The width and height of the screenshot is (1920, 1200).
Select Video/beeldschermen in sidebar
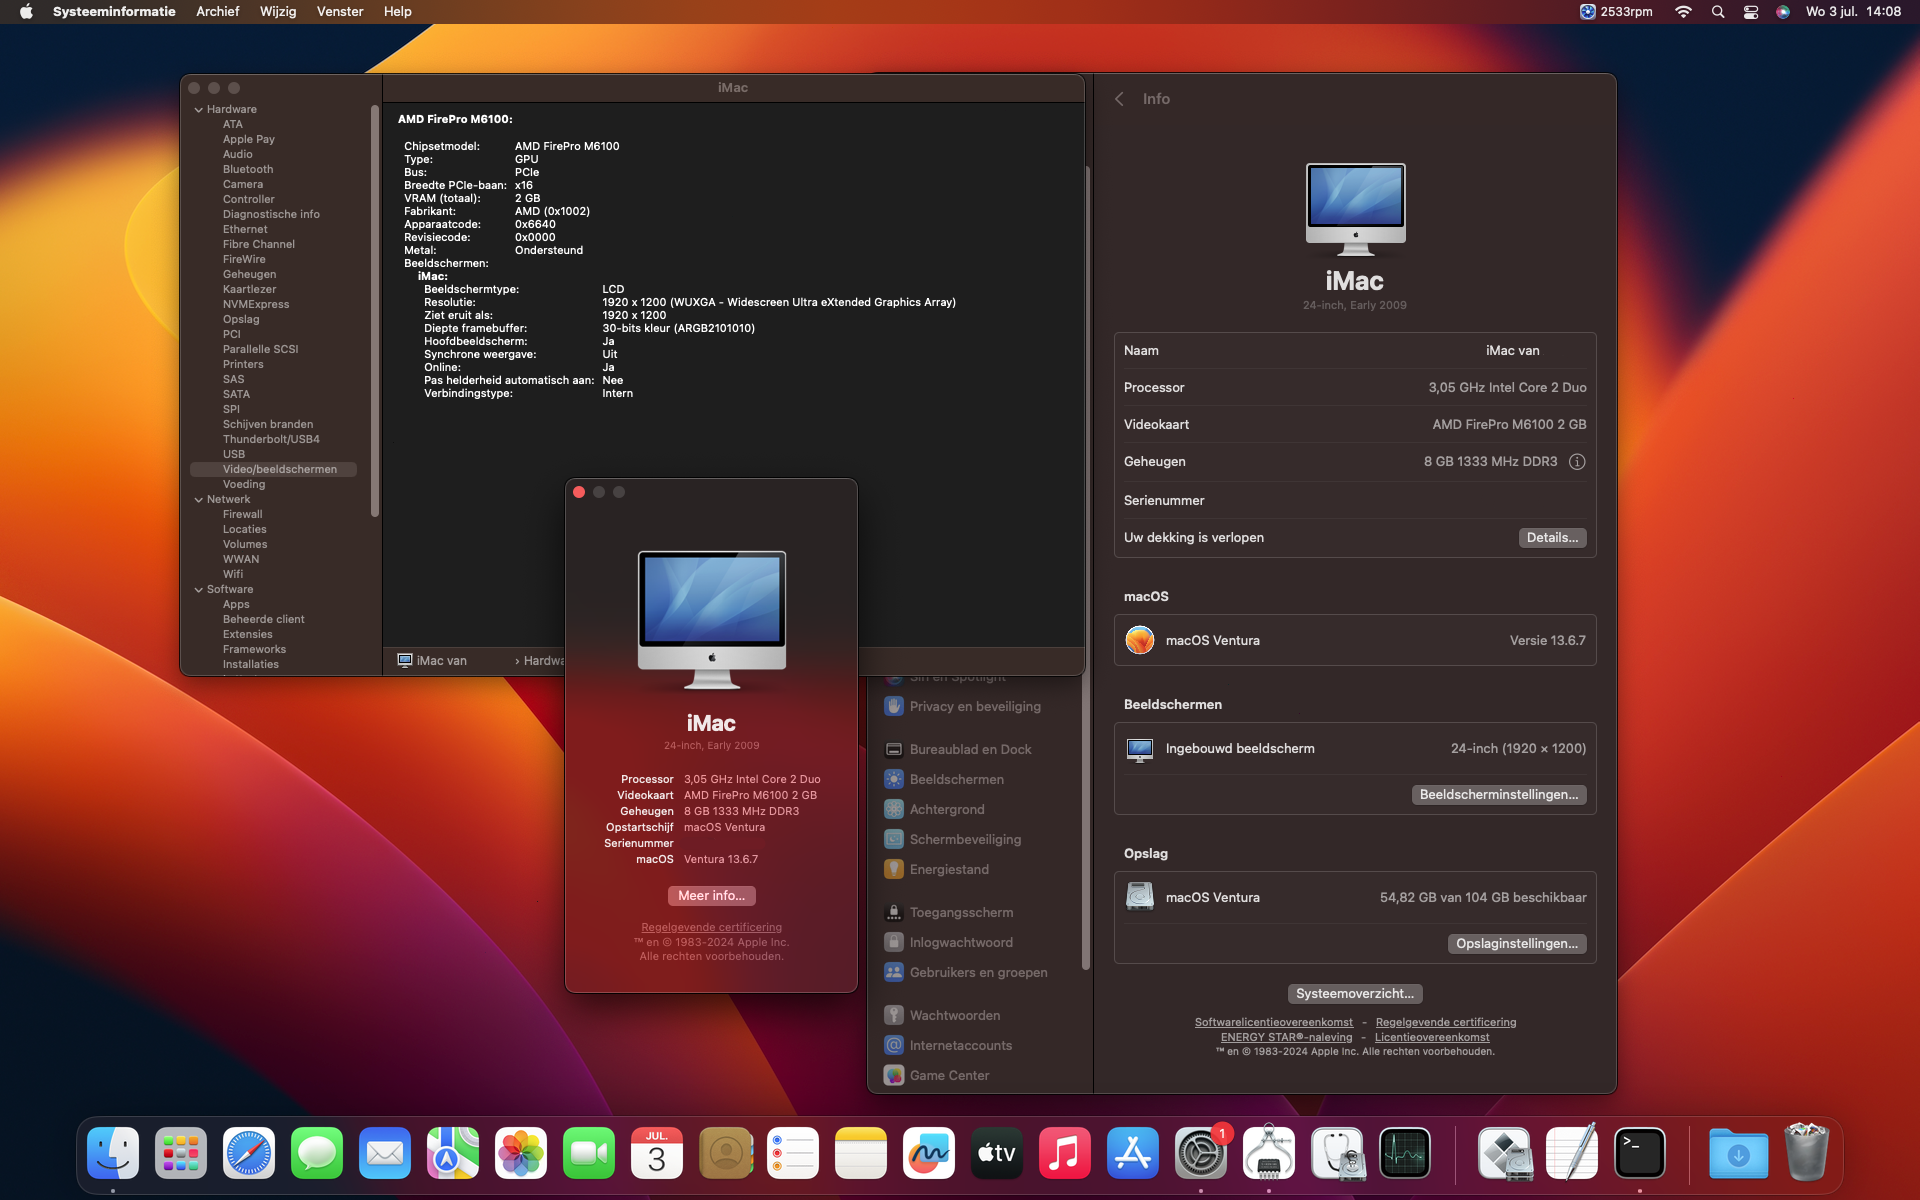(x=274, y=470)
